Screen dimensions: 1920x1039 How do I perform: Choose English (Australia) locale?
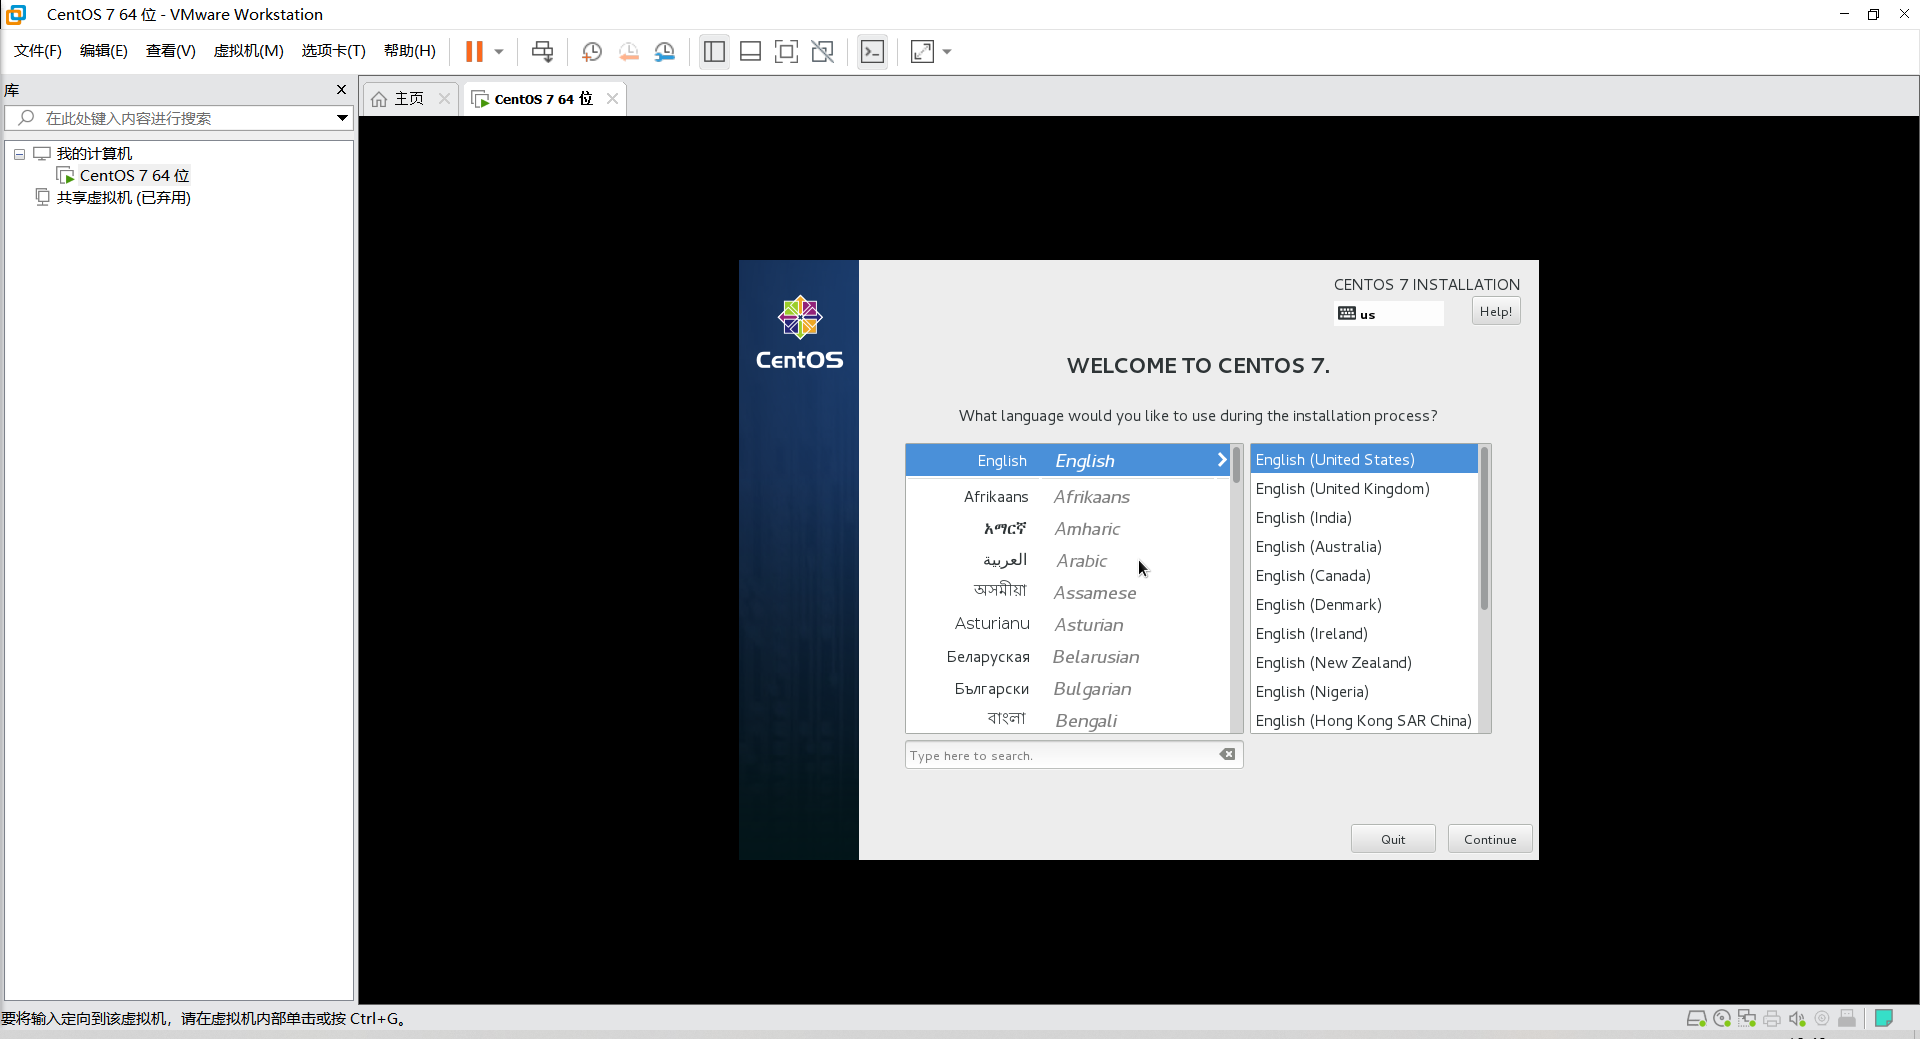point(1364,547)
